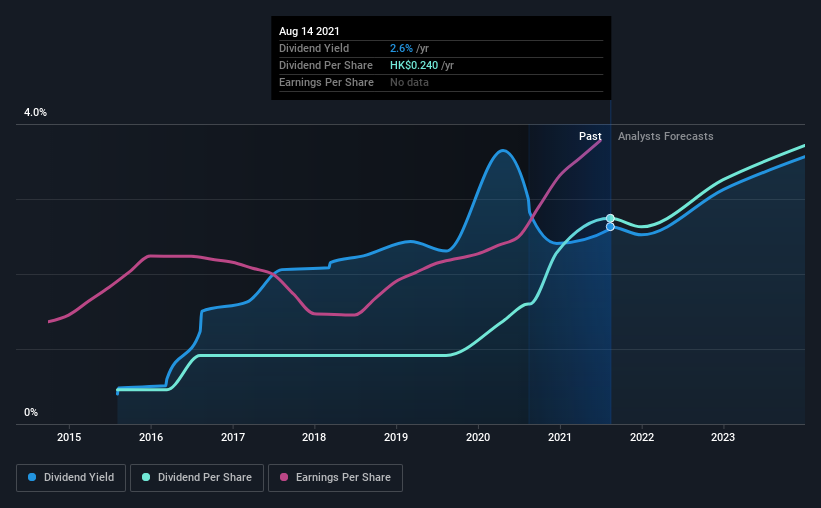
Task: Click the Analysts Forecasts label
Action: pyautogui.click(x=665, y=136)
